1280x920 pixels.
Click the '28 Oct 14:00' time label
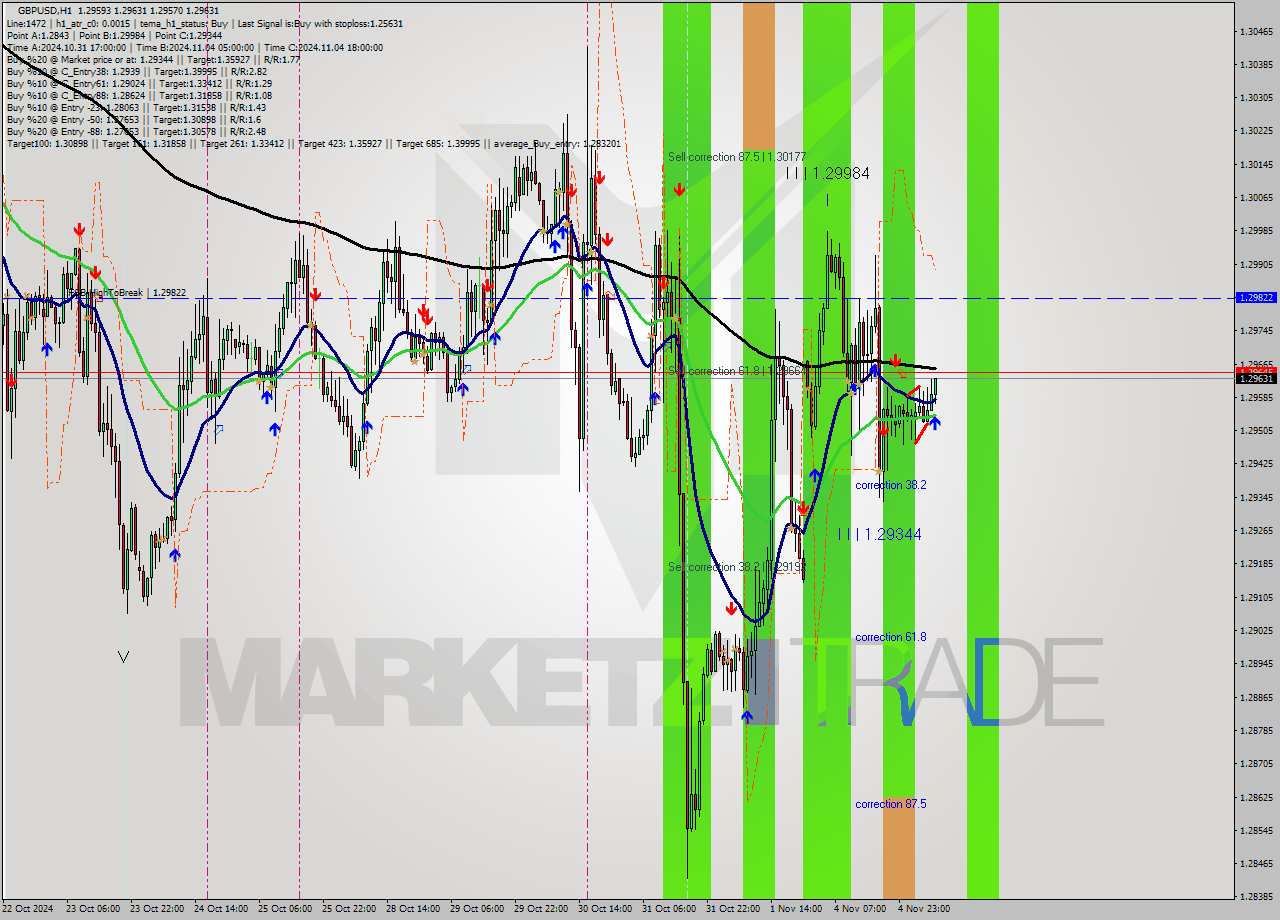point(411,909)
